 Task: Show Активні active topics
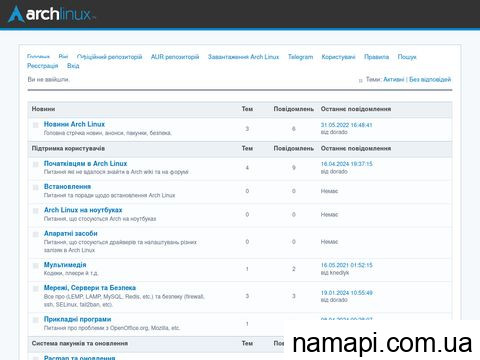tap(394, 79)
